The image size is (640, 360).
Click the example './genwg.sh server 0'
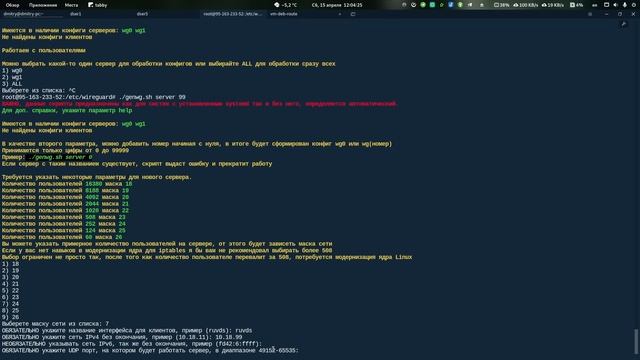click(60, 157)
